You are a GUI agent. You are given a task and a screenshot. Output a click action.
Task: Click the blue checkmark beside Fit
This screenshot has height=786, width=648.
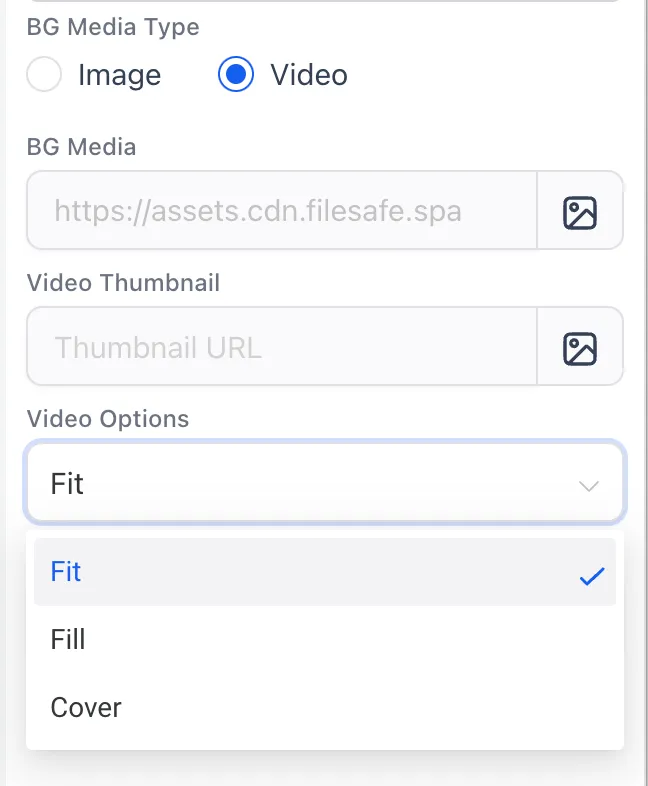592,576
